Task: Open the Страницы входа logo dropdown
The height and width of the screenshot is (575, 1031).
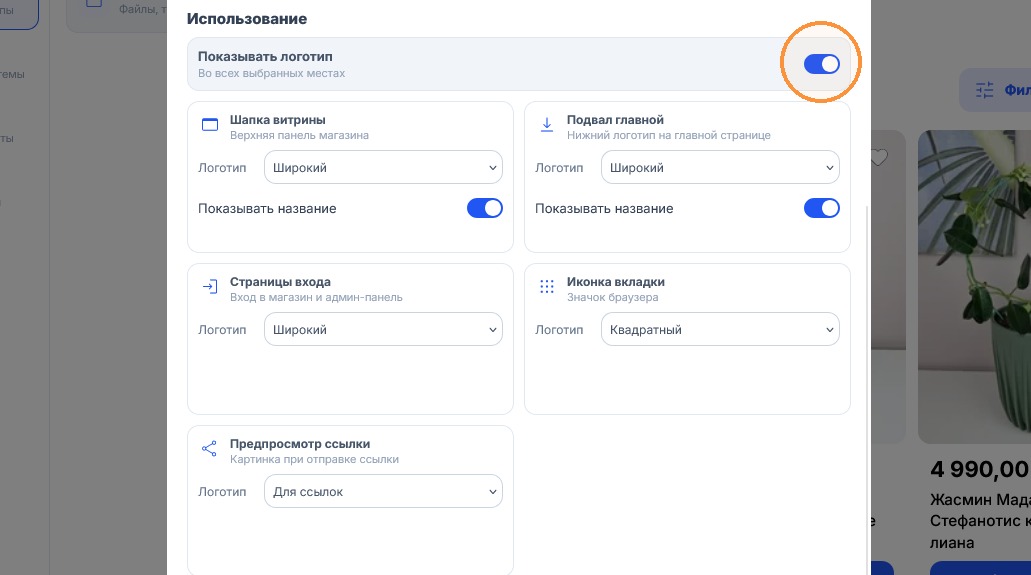Action: coord(383,329)
